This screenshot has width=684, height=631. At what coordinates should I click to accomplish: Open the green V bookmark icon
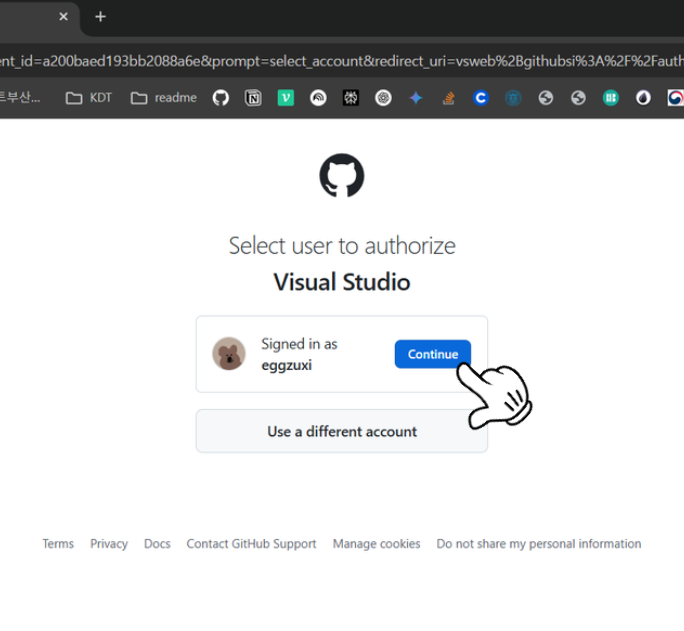coord(286,98)
